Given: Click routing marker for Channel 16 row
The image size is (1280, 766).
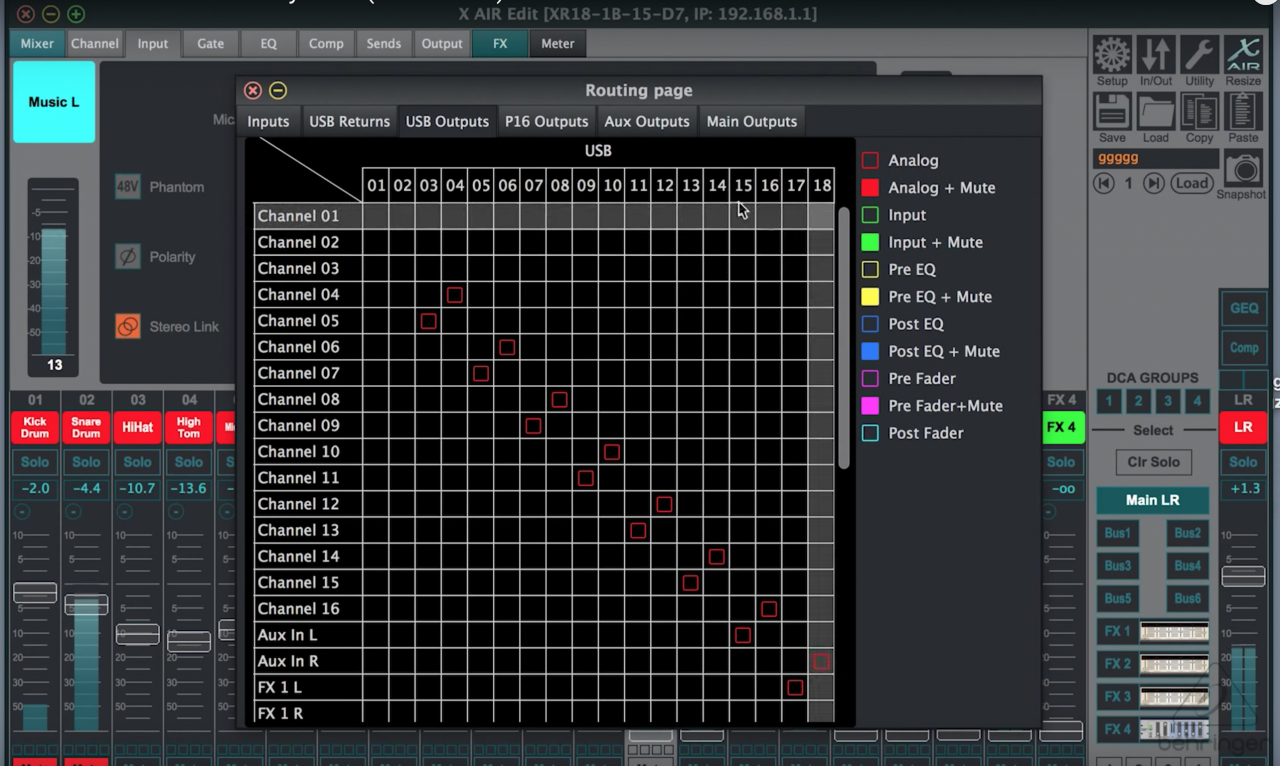Looking at the screenshot, I should [769, 609].
